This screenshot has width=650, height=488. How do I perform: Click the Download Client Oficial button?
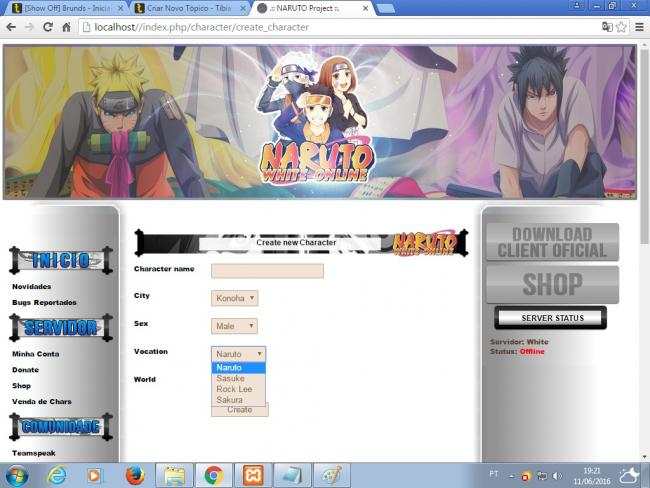click(x=552, y=243)
